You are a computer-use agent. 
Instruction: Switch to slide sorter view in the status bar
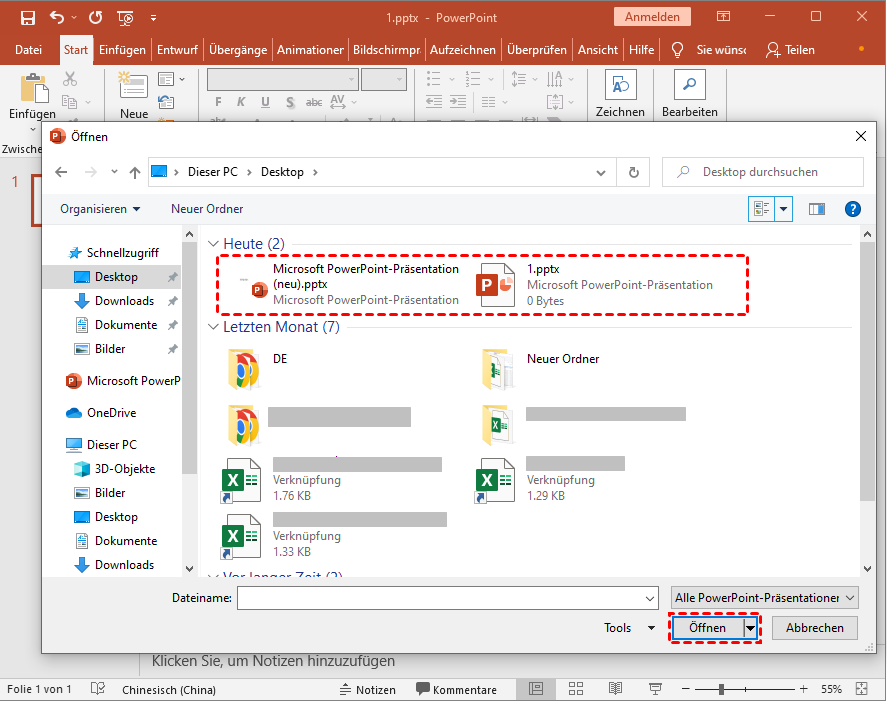click(576, 689)
